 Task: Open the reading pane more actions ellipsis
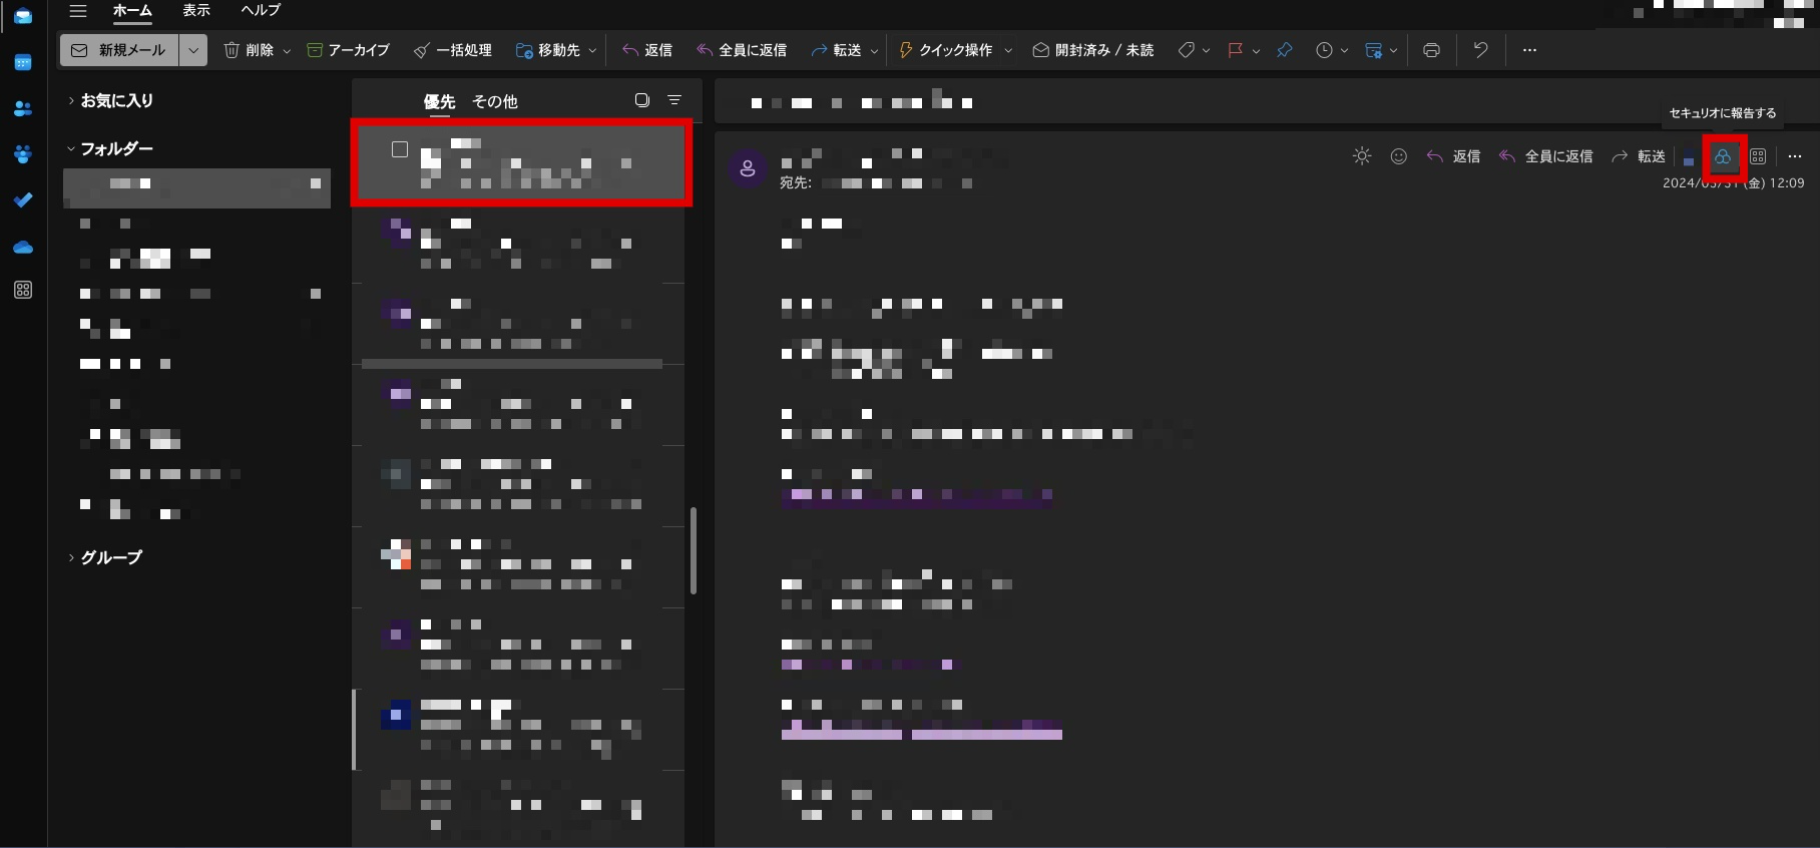click(x=1795, y=156)
